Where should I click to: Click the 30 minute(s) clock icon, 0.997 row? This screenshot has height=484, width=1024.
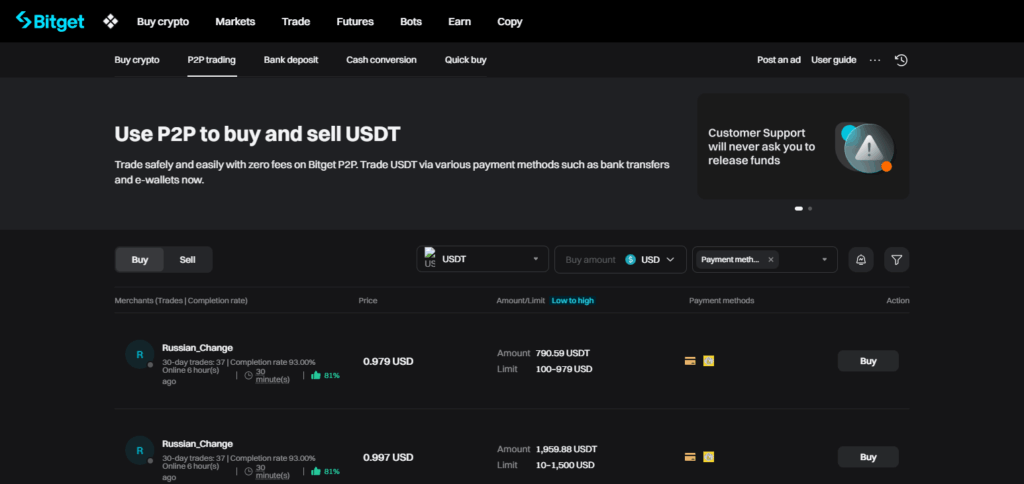pyautogui.click(x=248, y=472)
